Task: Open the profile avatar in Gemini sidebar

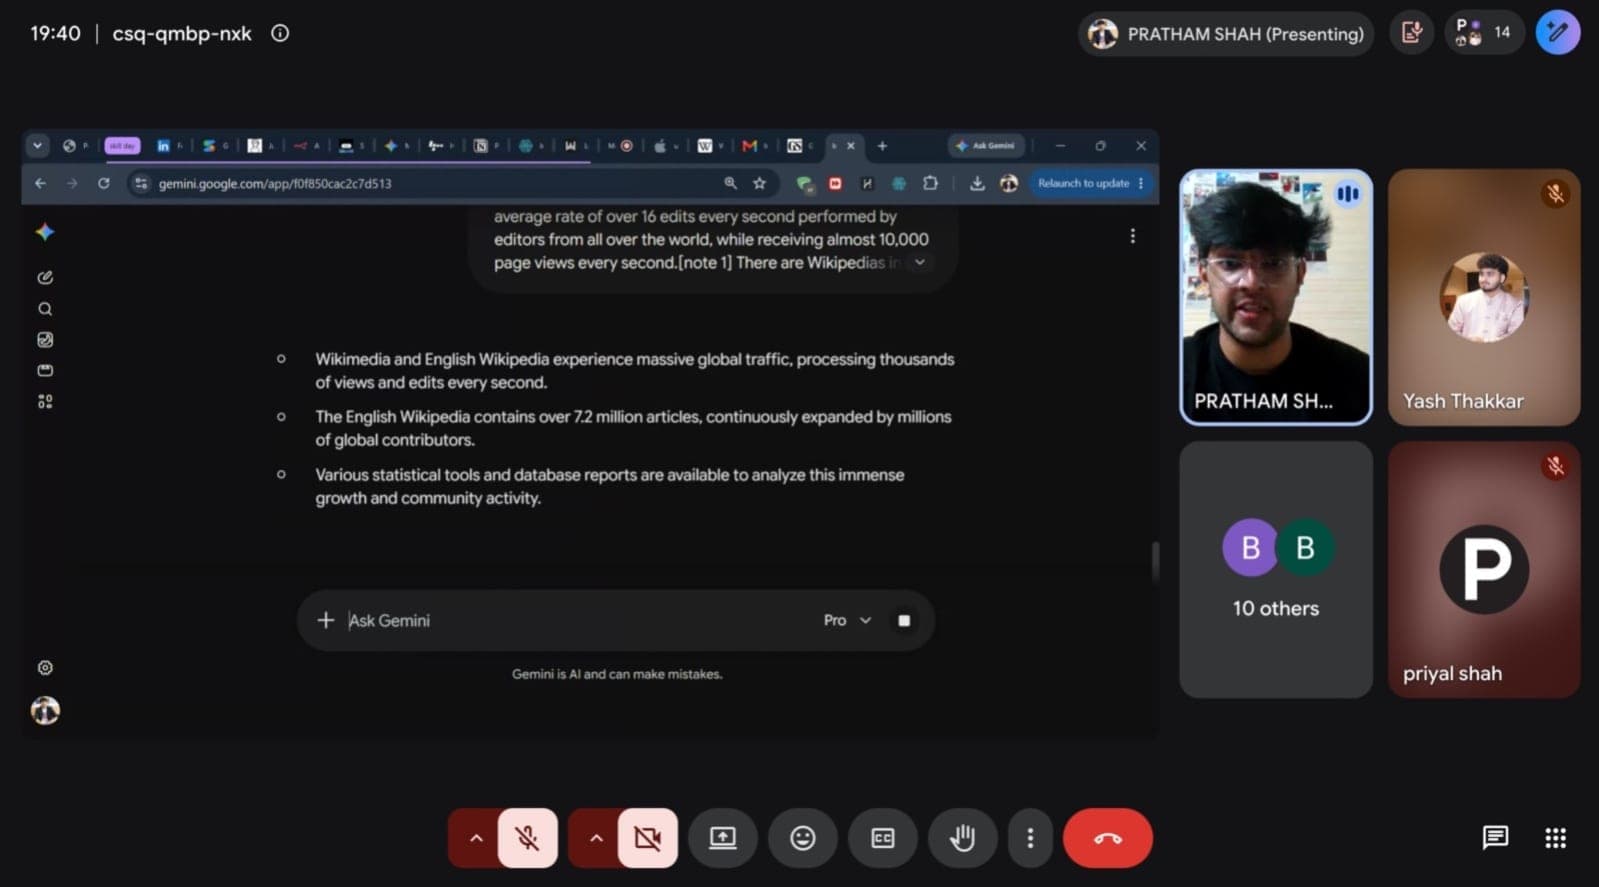Action: (45, 710)
